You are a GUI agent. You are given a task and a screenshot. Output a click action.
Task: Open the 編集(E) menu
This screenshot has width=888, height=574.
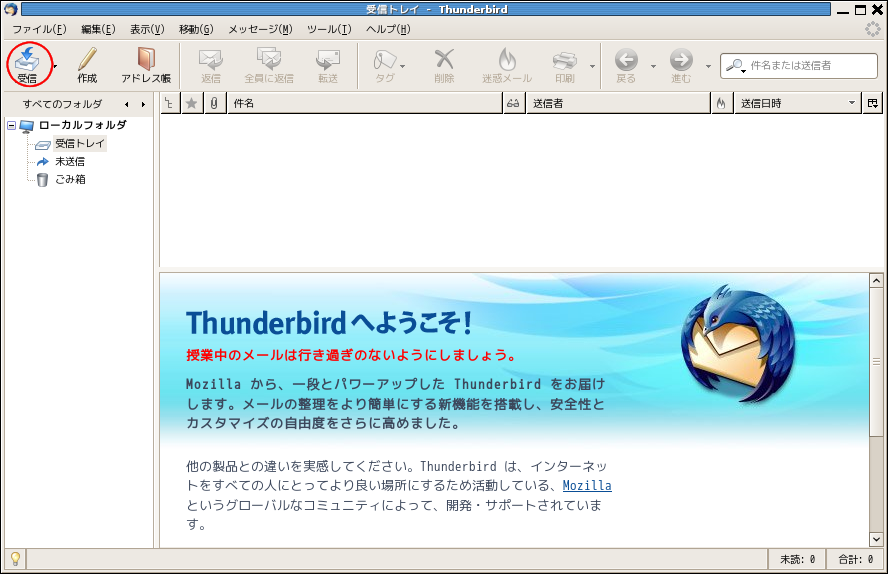pyautogui.click(x=98, y=29)
